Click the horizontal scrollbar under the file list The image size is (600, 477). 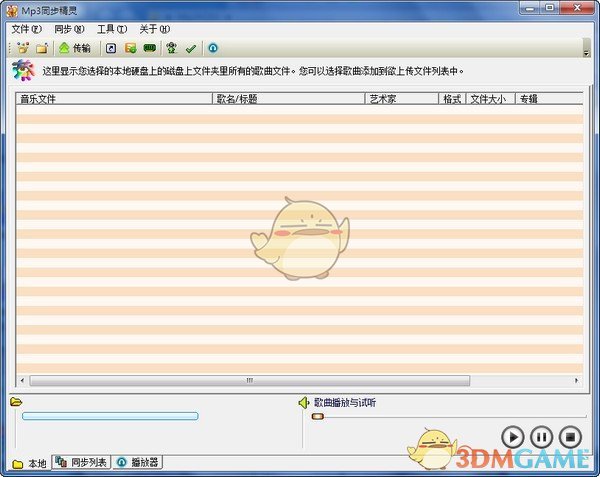(250, 380)
